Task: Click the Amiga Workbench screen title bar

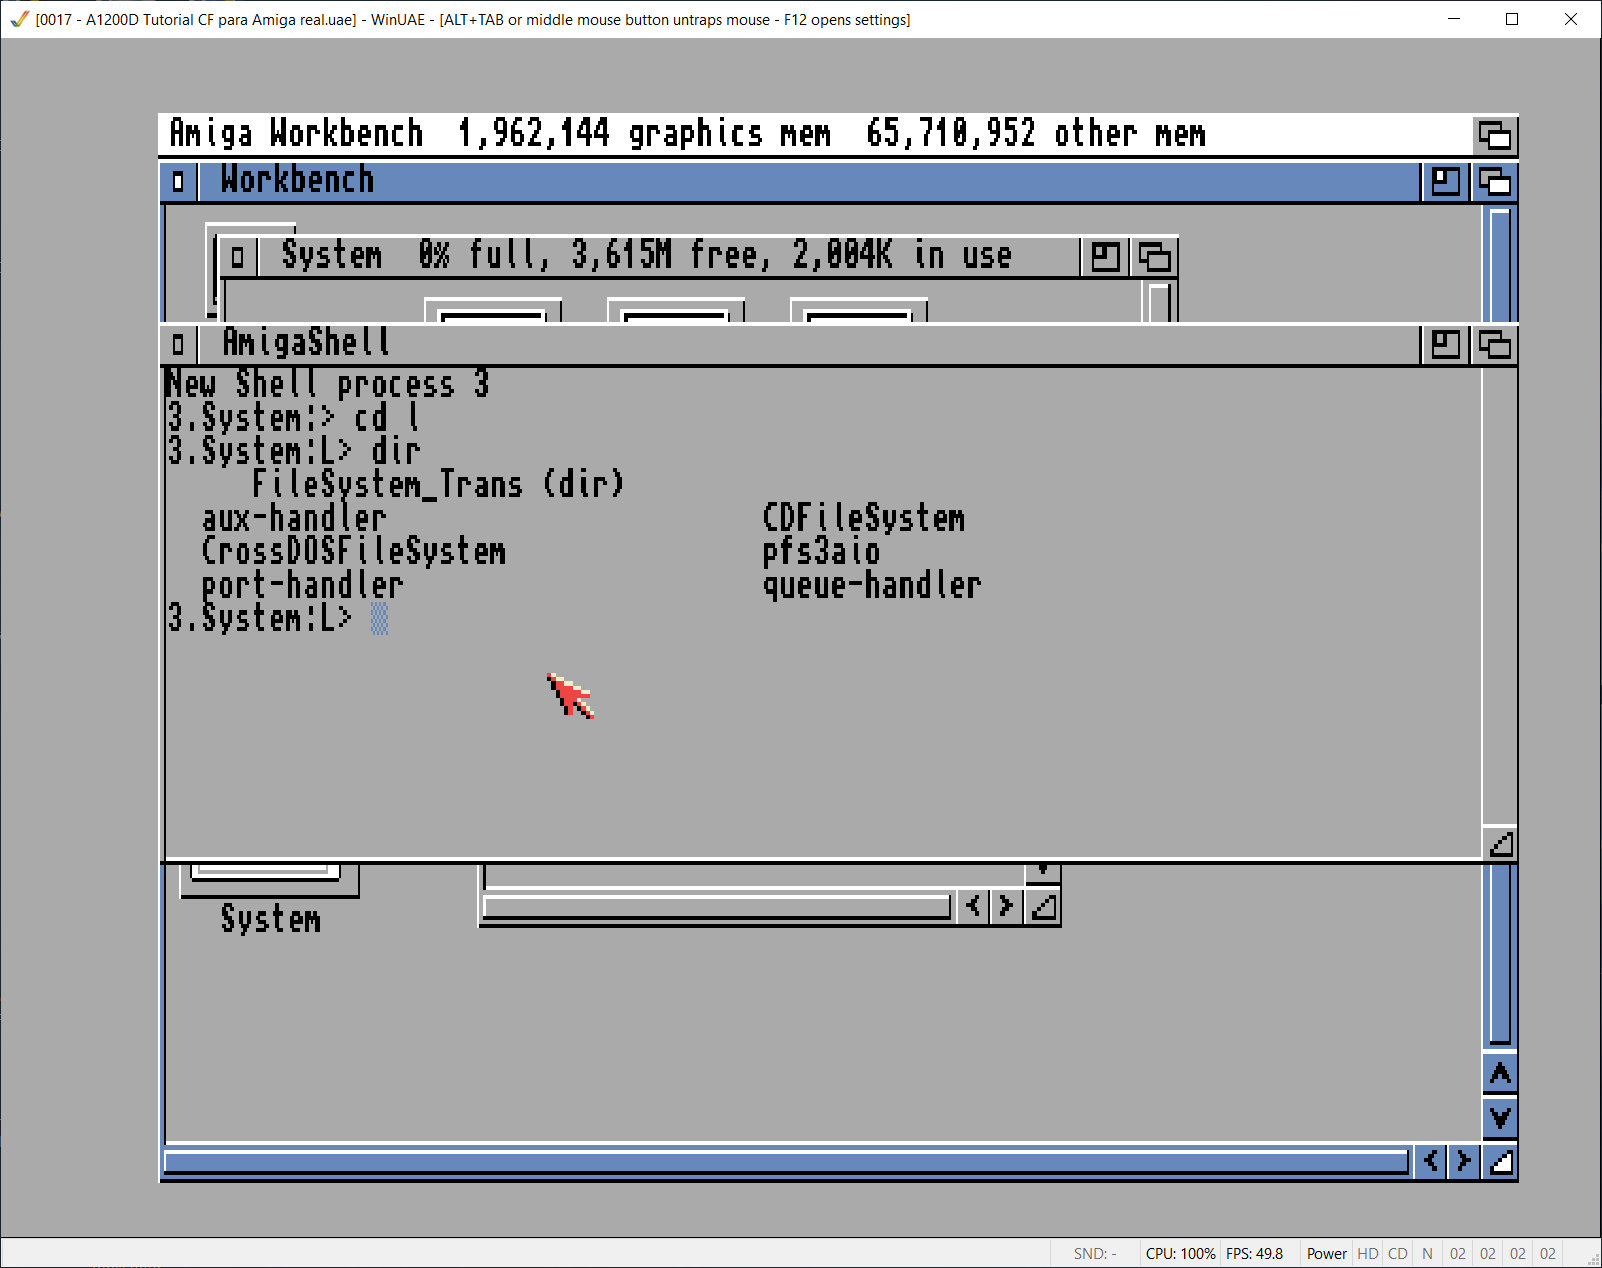Action: point(815,135)
